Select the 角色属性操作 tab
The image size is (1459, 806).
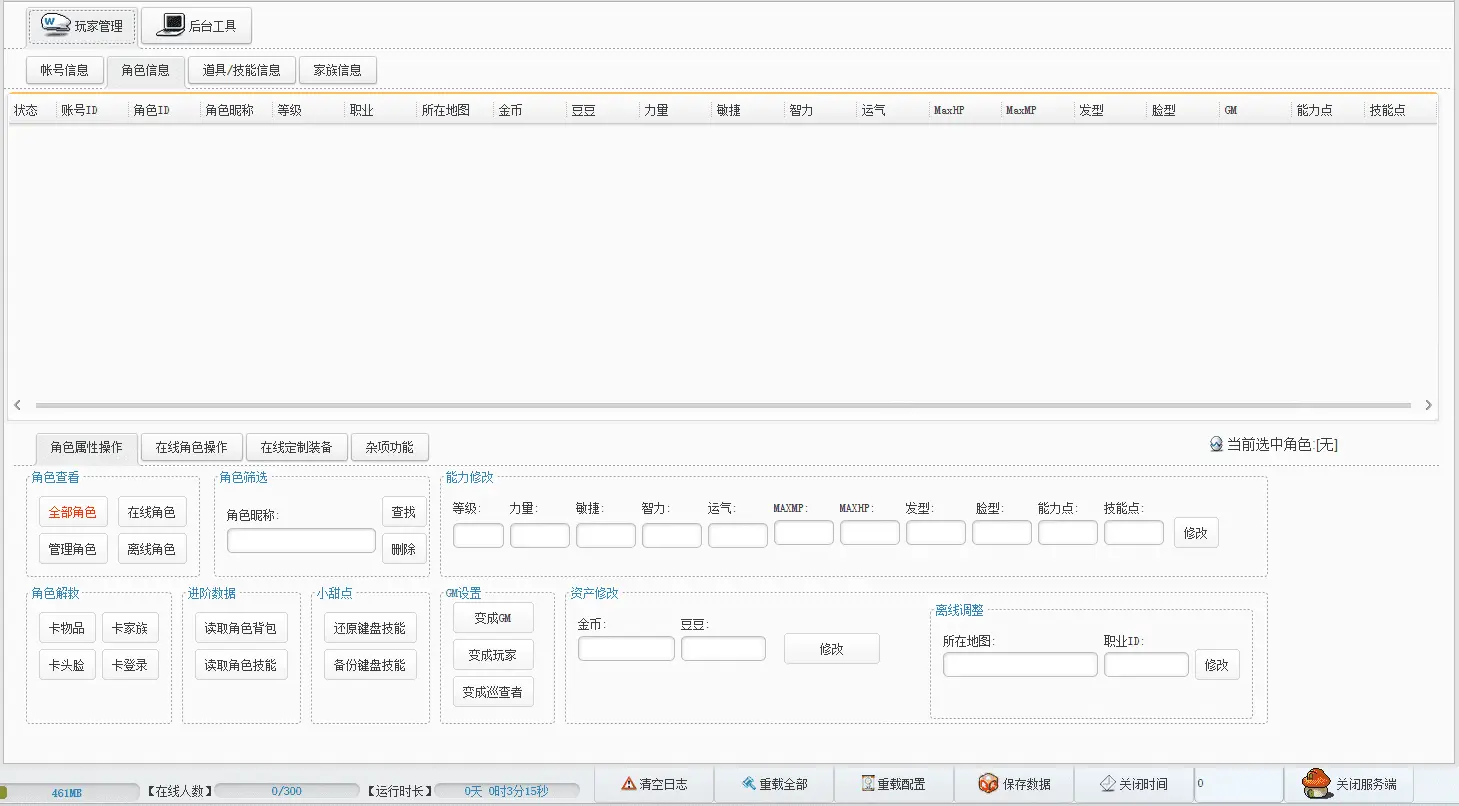(x=87, y=447)
